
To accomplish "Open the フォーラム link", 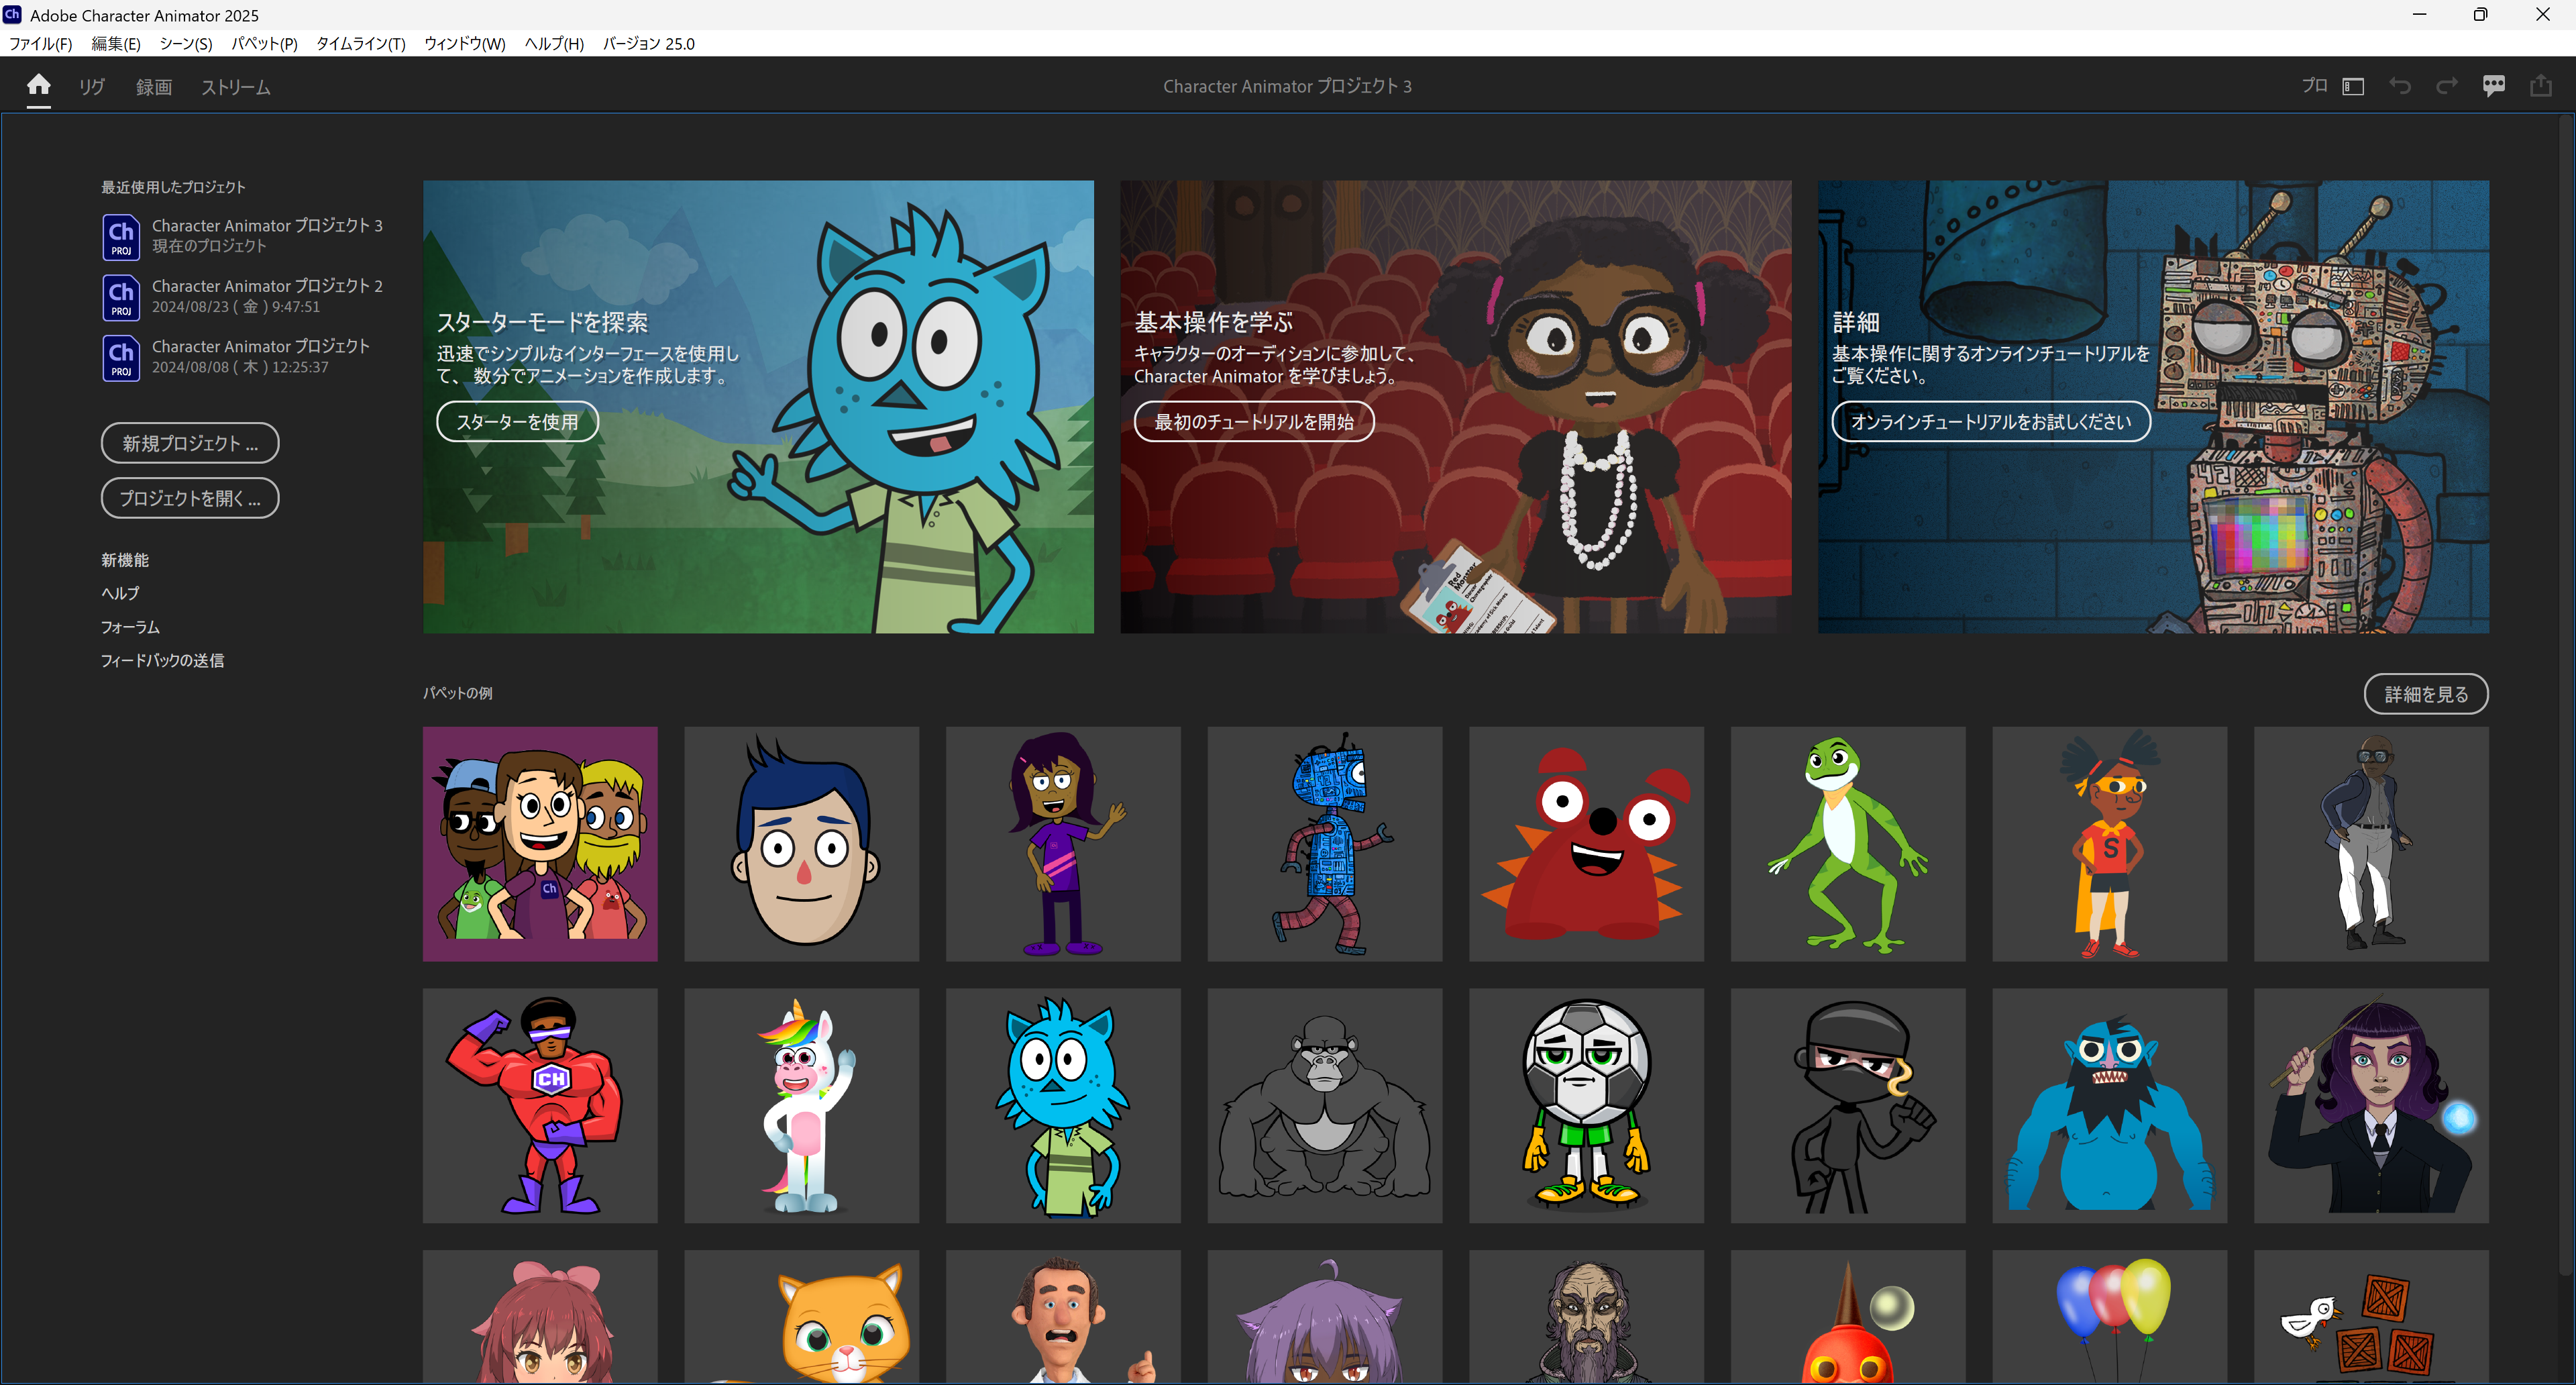I will pos(130,627).
